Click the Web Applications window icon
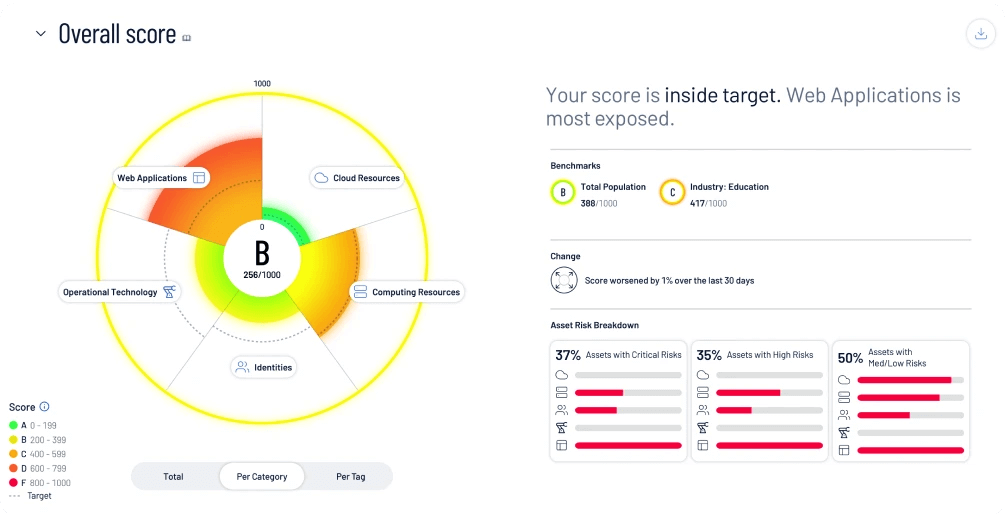The height and width of the screenshot is (514, 1005). point(199,178)
